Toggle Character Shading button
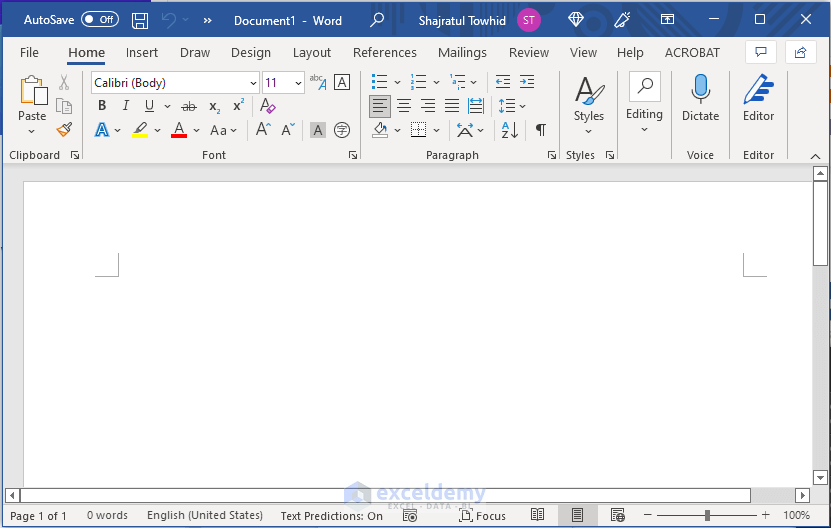The image size is (831, 528). point(317,130)
